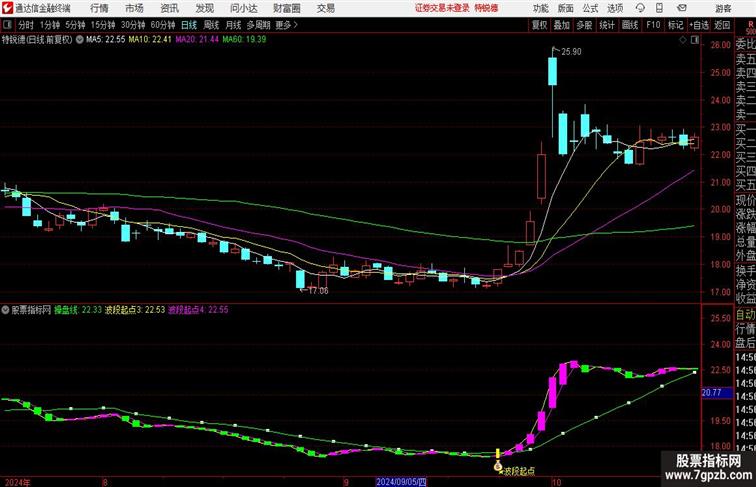
Task: Click the MA10: 22.41 label
Action: coord(150,40)
